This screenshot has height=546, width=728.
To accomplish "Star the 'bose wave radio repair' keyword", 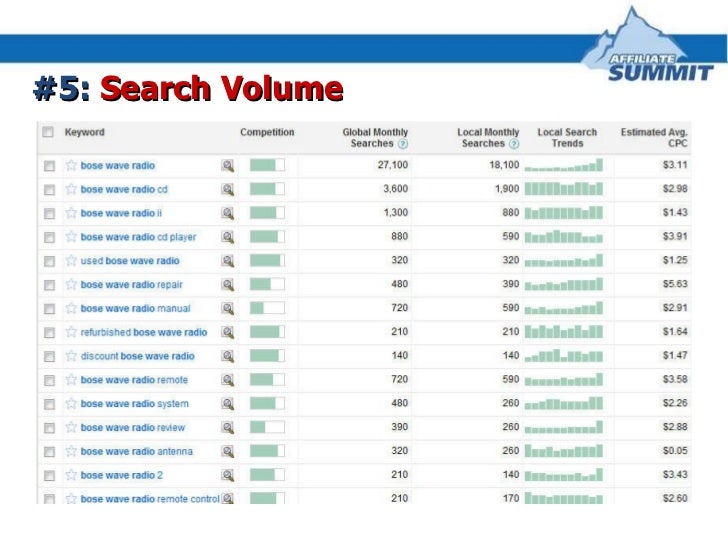I will [x=71, y=284].
